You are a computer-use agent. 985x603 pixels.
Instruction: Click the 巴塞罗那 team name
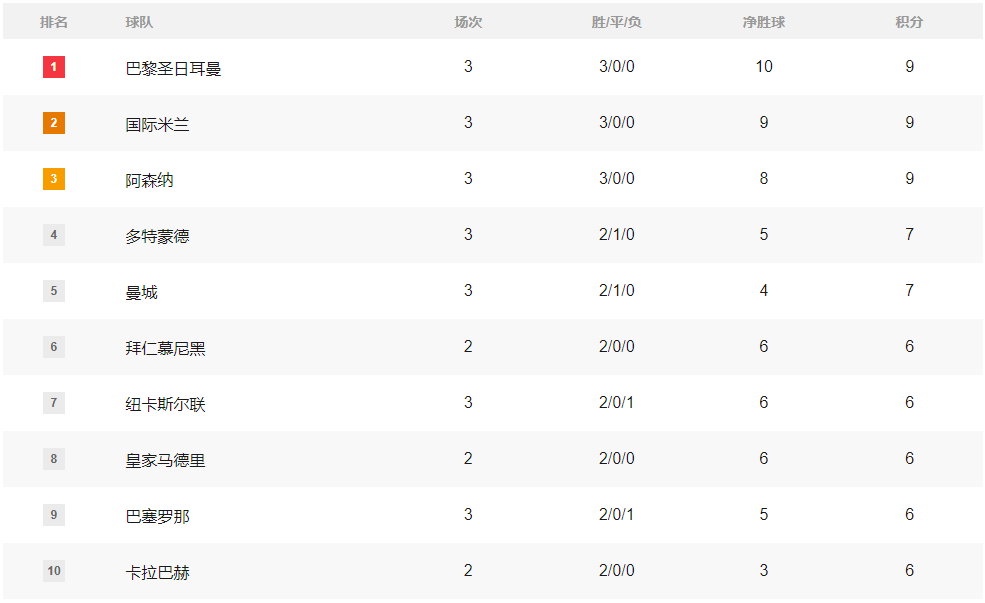coord(157,516)
